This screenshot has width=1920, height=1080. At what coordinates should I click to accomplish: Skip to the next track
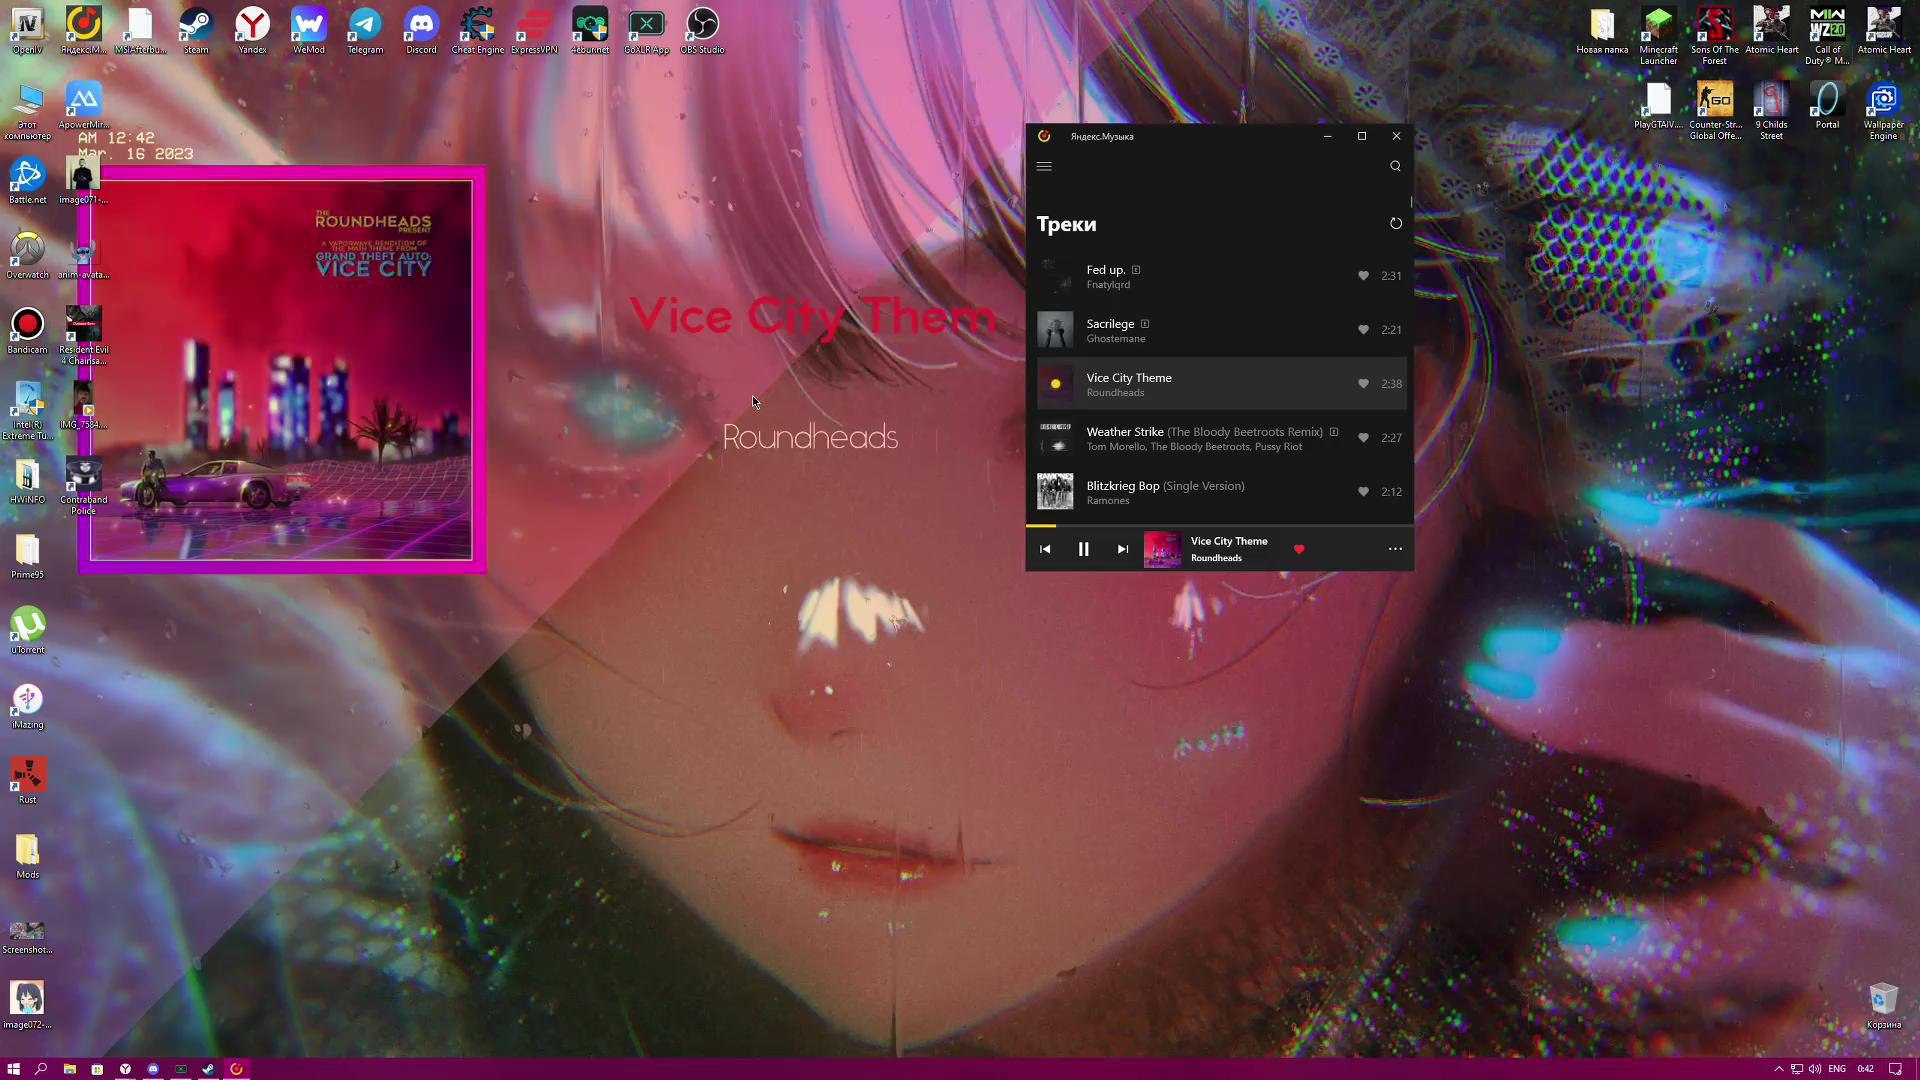pyautogui.click(x=1122, y=549)
